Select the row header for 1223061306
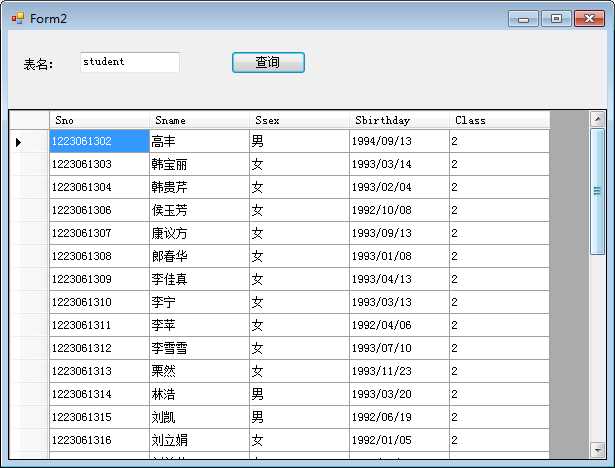The width and height of the screenshot is (615, 468). coord(29,210)
